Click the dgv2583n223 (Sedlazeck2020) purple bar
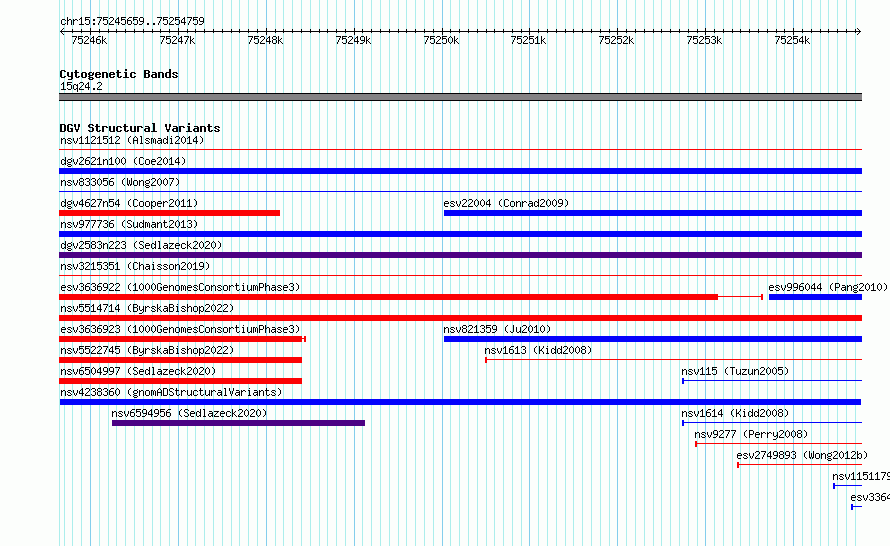Image resolution: width=890 pixels, height=546 pixels. point(460,255)
